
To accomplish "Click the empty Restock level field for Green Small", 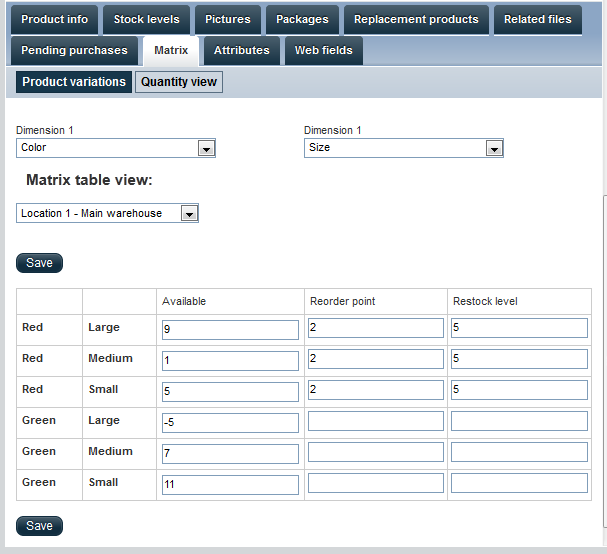I will [x=519, y=483].
